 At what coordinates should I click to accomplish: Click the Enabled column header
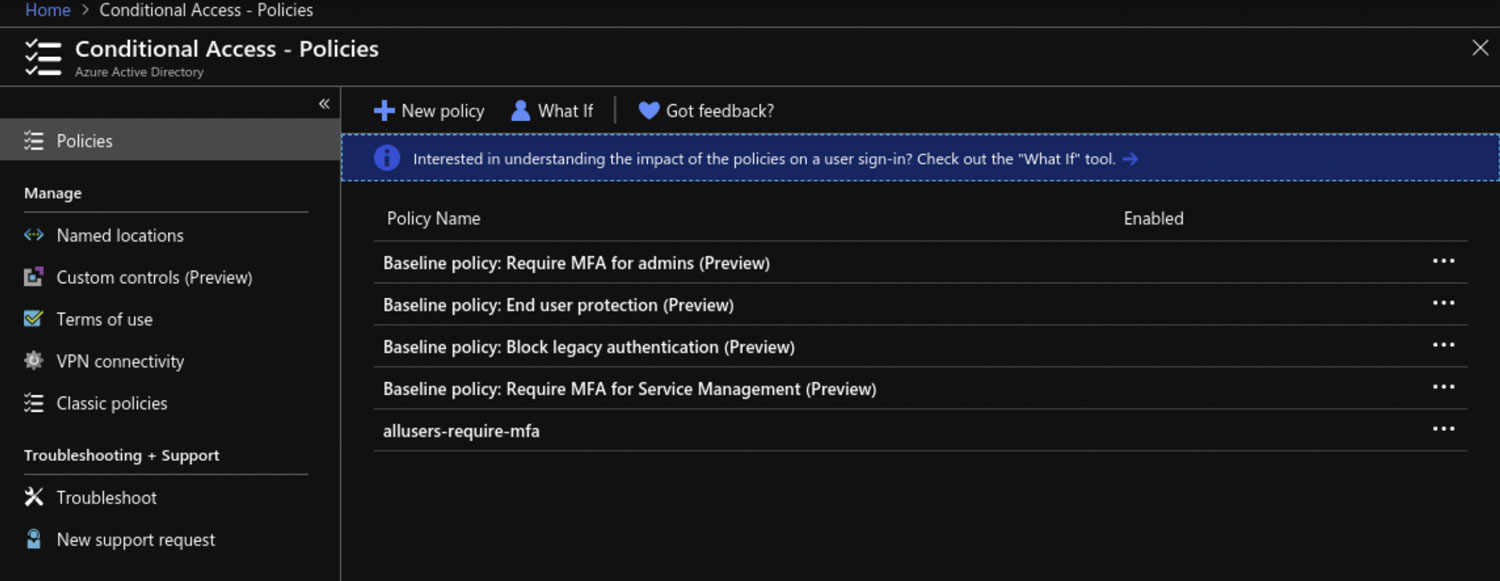pos(1154,218)
